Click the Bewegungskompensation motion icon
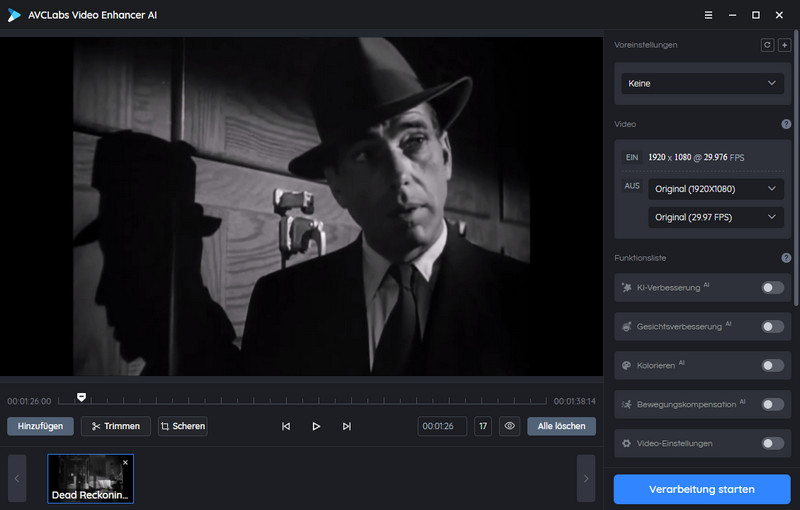Image resolution: width=800 pixels, height=510 pixels. coord(627,404)
